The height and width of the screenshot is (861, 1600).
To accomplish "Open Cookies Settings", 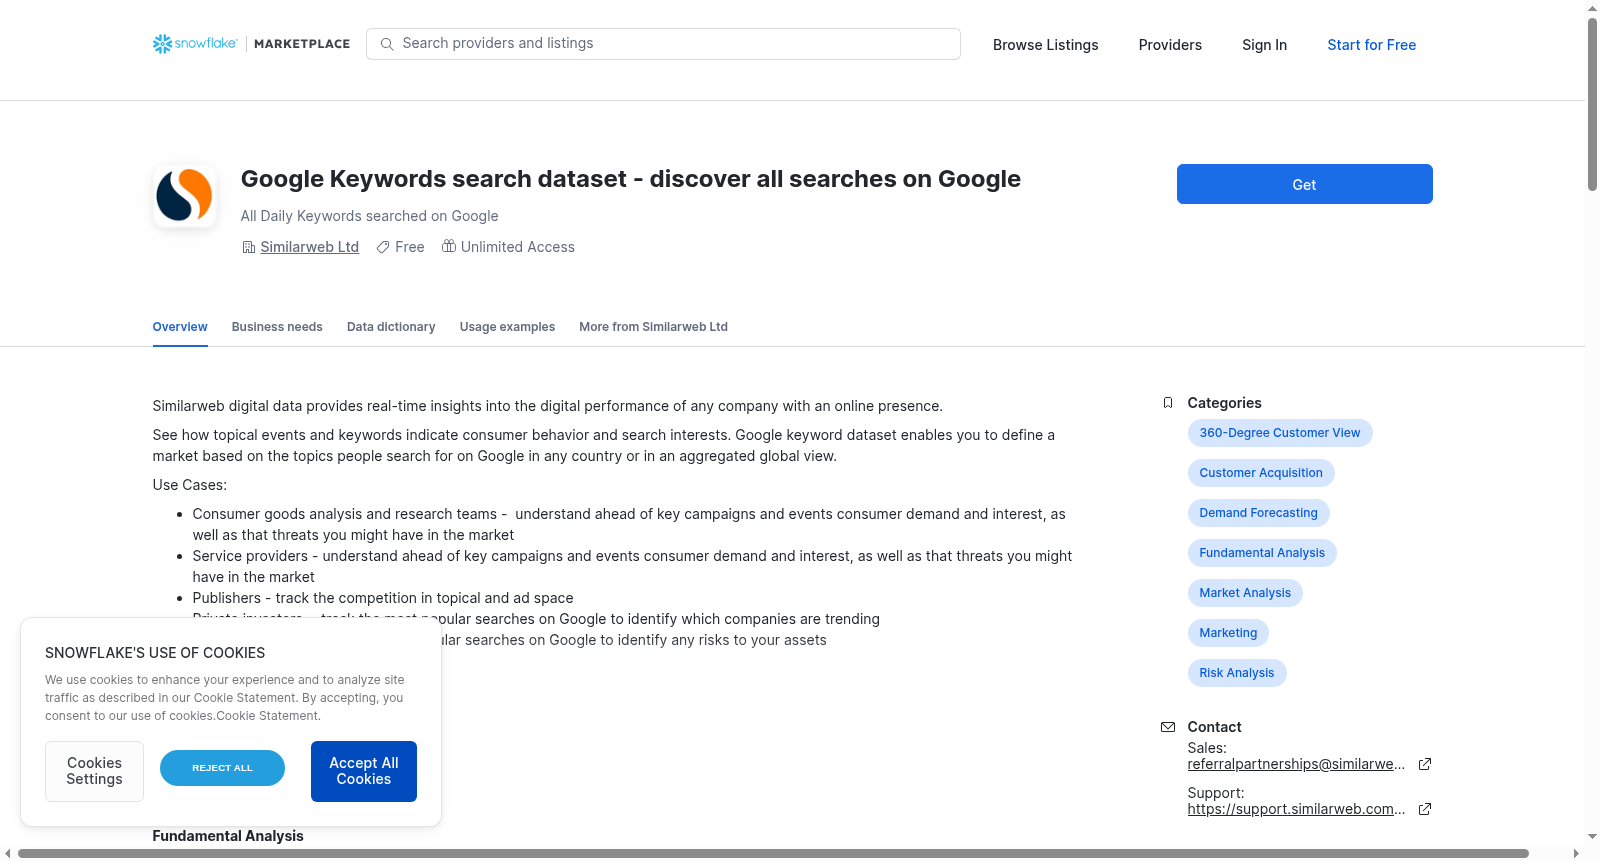I will [94, 771].
